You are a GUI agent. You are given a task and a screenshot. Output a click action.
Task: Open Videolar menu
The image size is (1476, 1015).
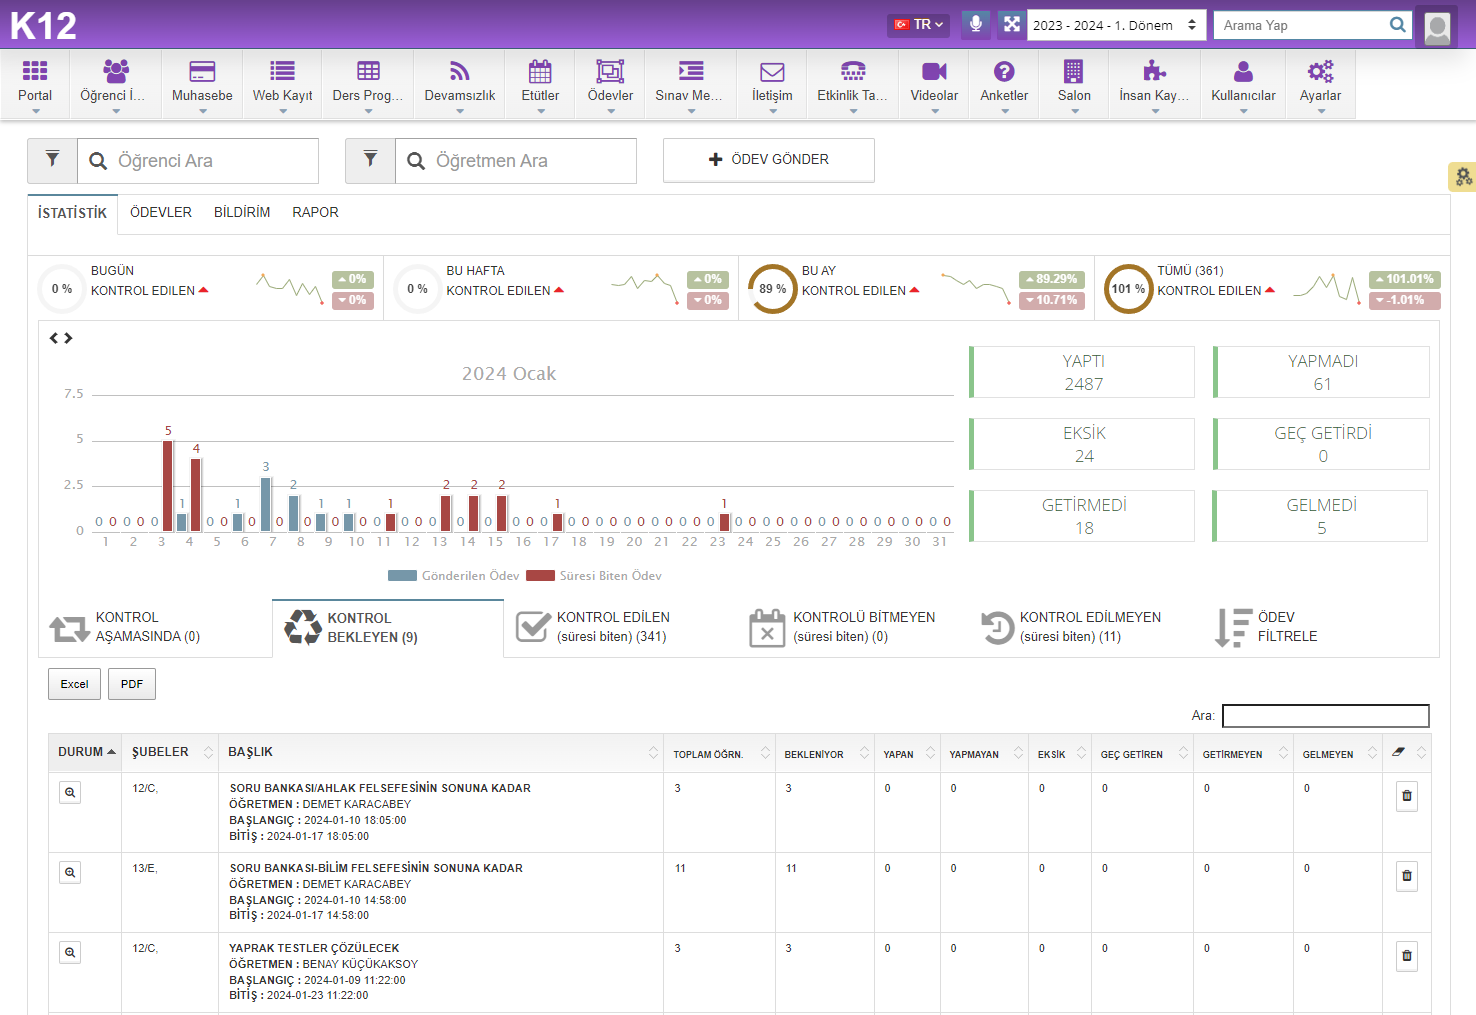[x=934, y=83]
